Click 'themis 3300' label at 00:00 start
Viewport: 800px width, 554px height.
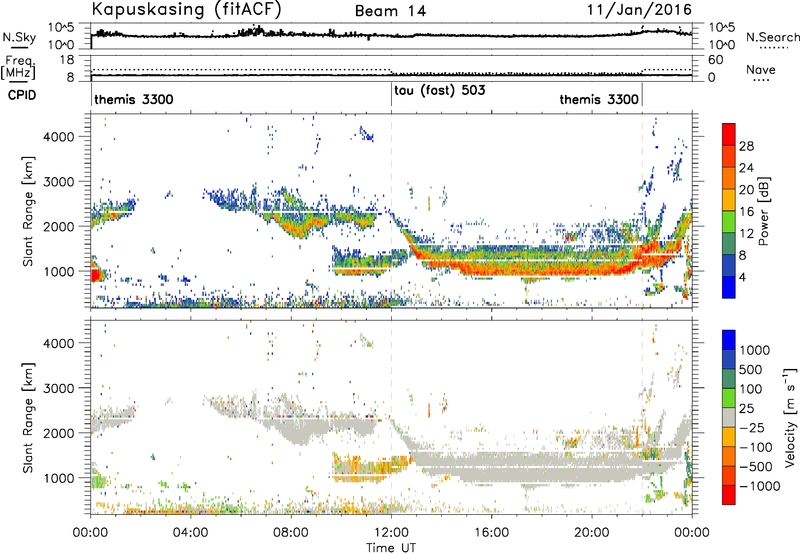point(134,99)
